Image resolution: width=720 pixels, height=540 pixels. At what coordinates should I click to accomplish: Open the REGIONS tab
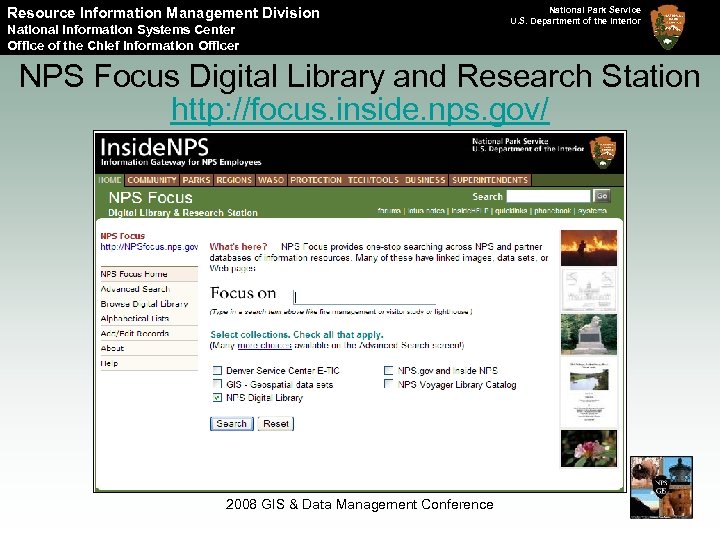click(234, 180)
